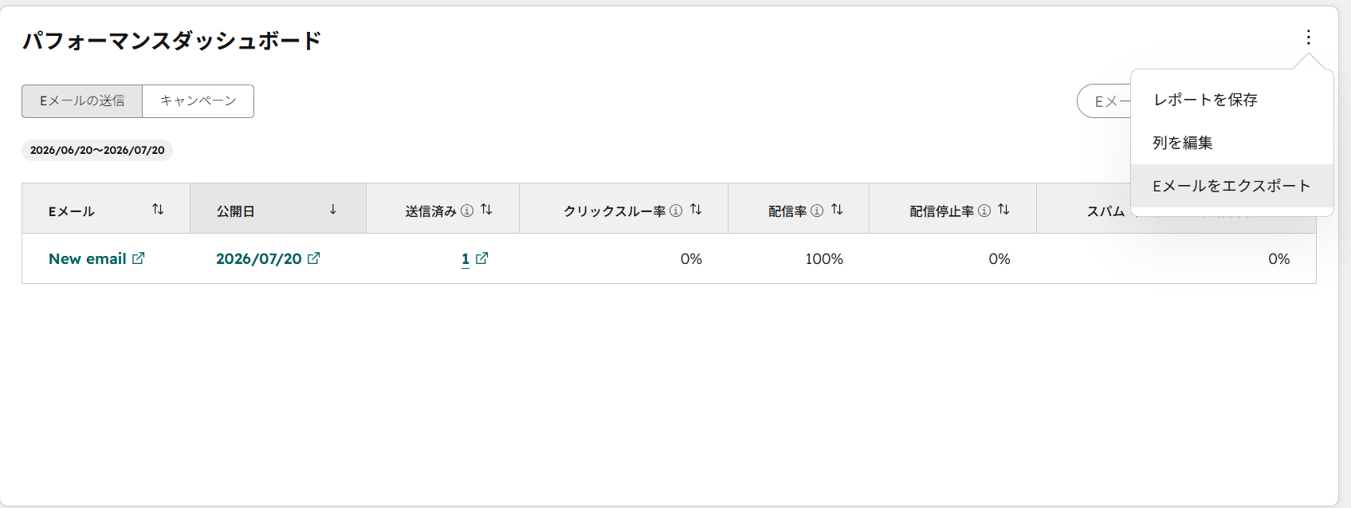Sort by 配信率 column arrows
This screenshot has width=1351, height=508.
pyautogui.click(x=837, y=210)
